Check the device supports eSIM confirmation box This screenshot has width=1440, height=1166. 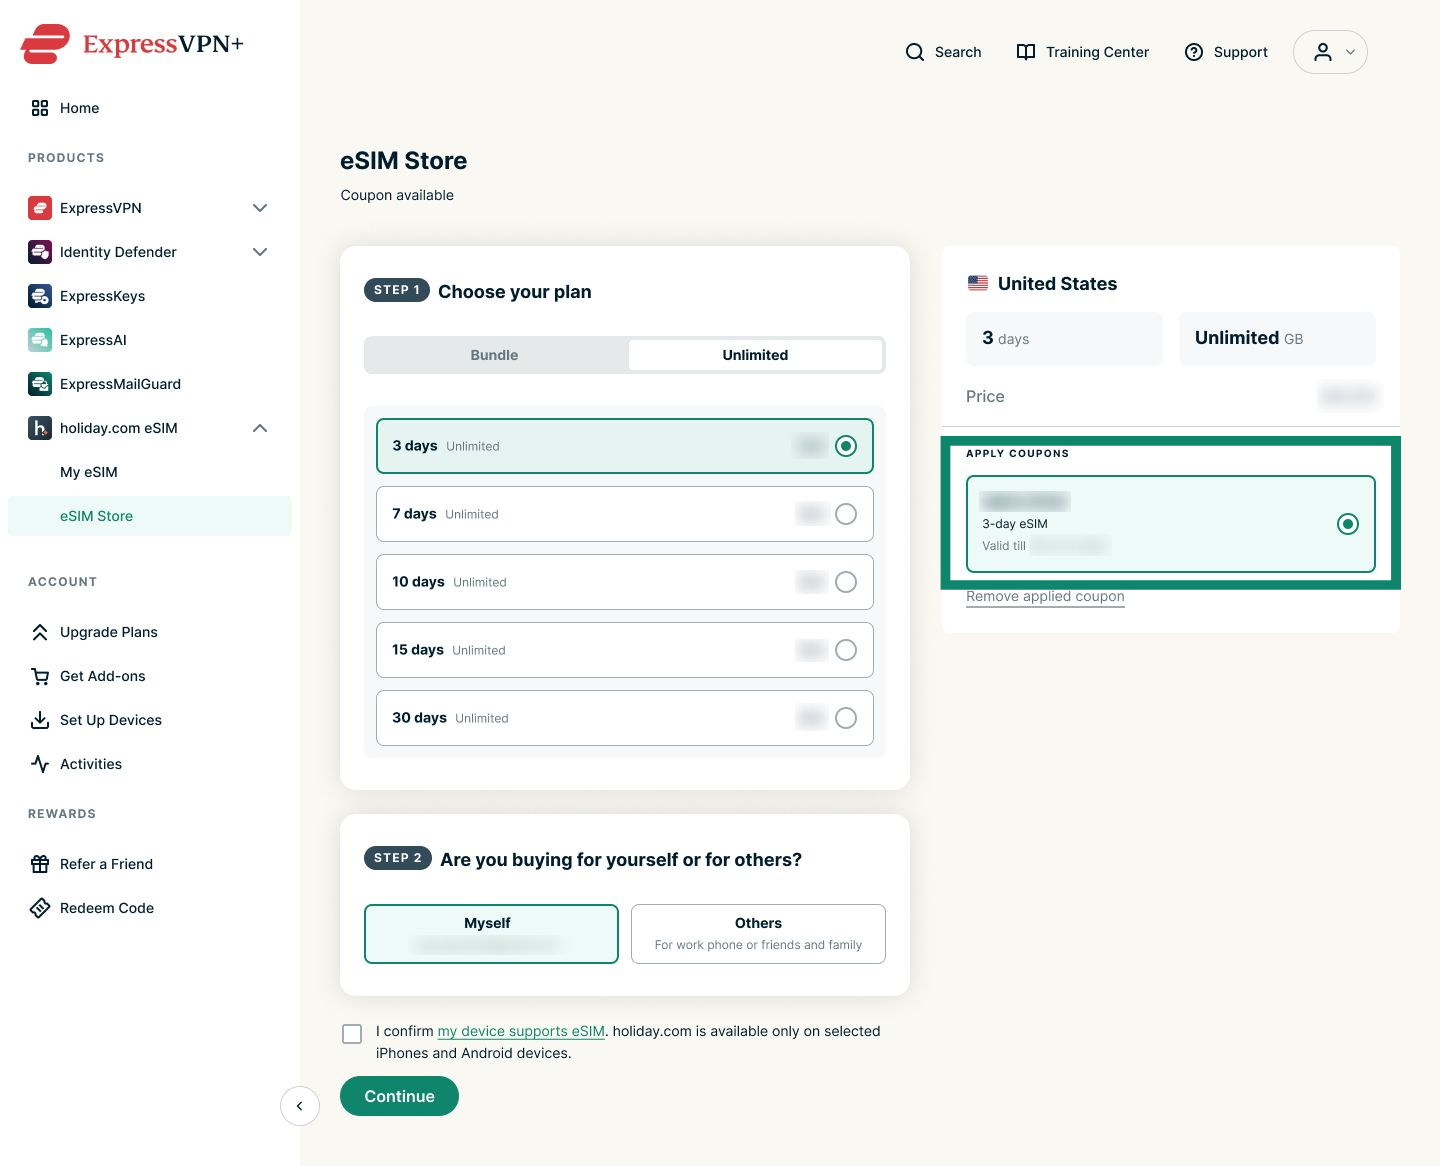(x=352, y=1034)
